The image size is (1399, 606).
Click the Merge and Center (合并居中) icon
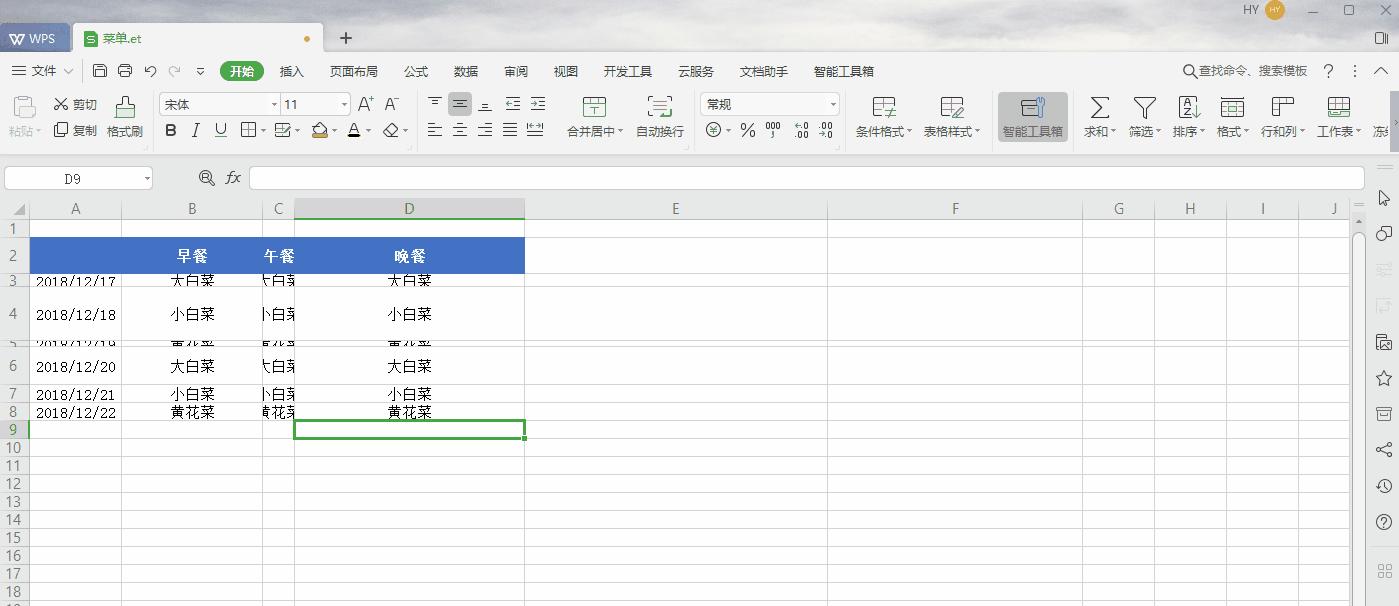[x=594, y=115]
